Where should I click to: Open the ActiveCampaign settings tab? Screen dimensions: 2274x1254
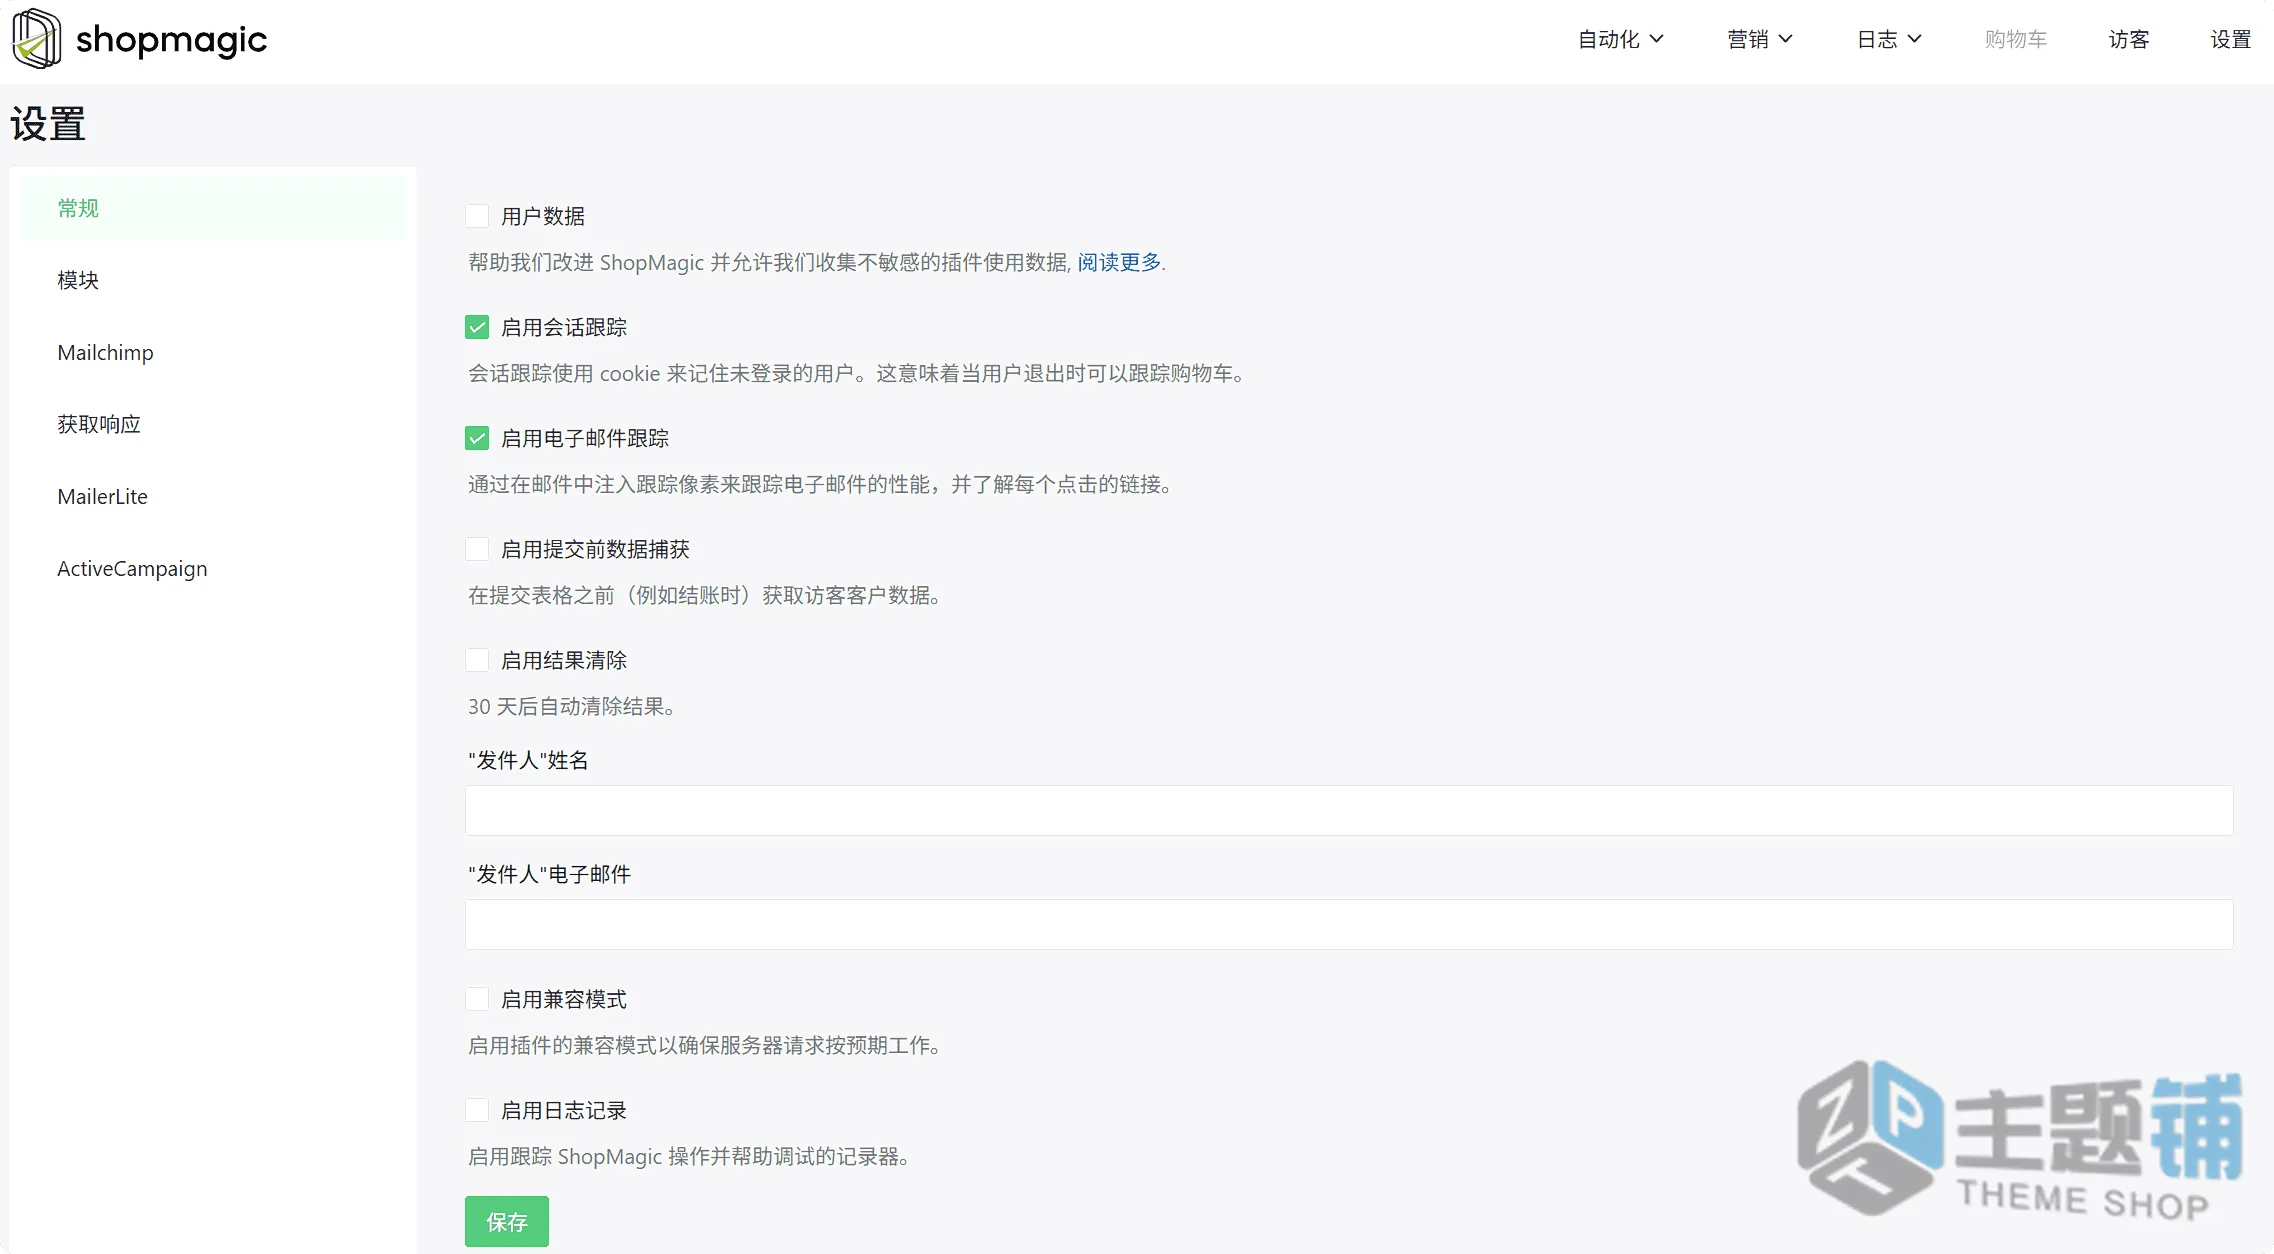coord(212,568)
